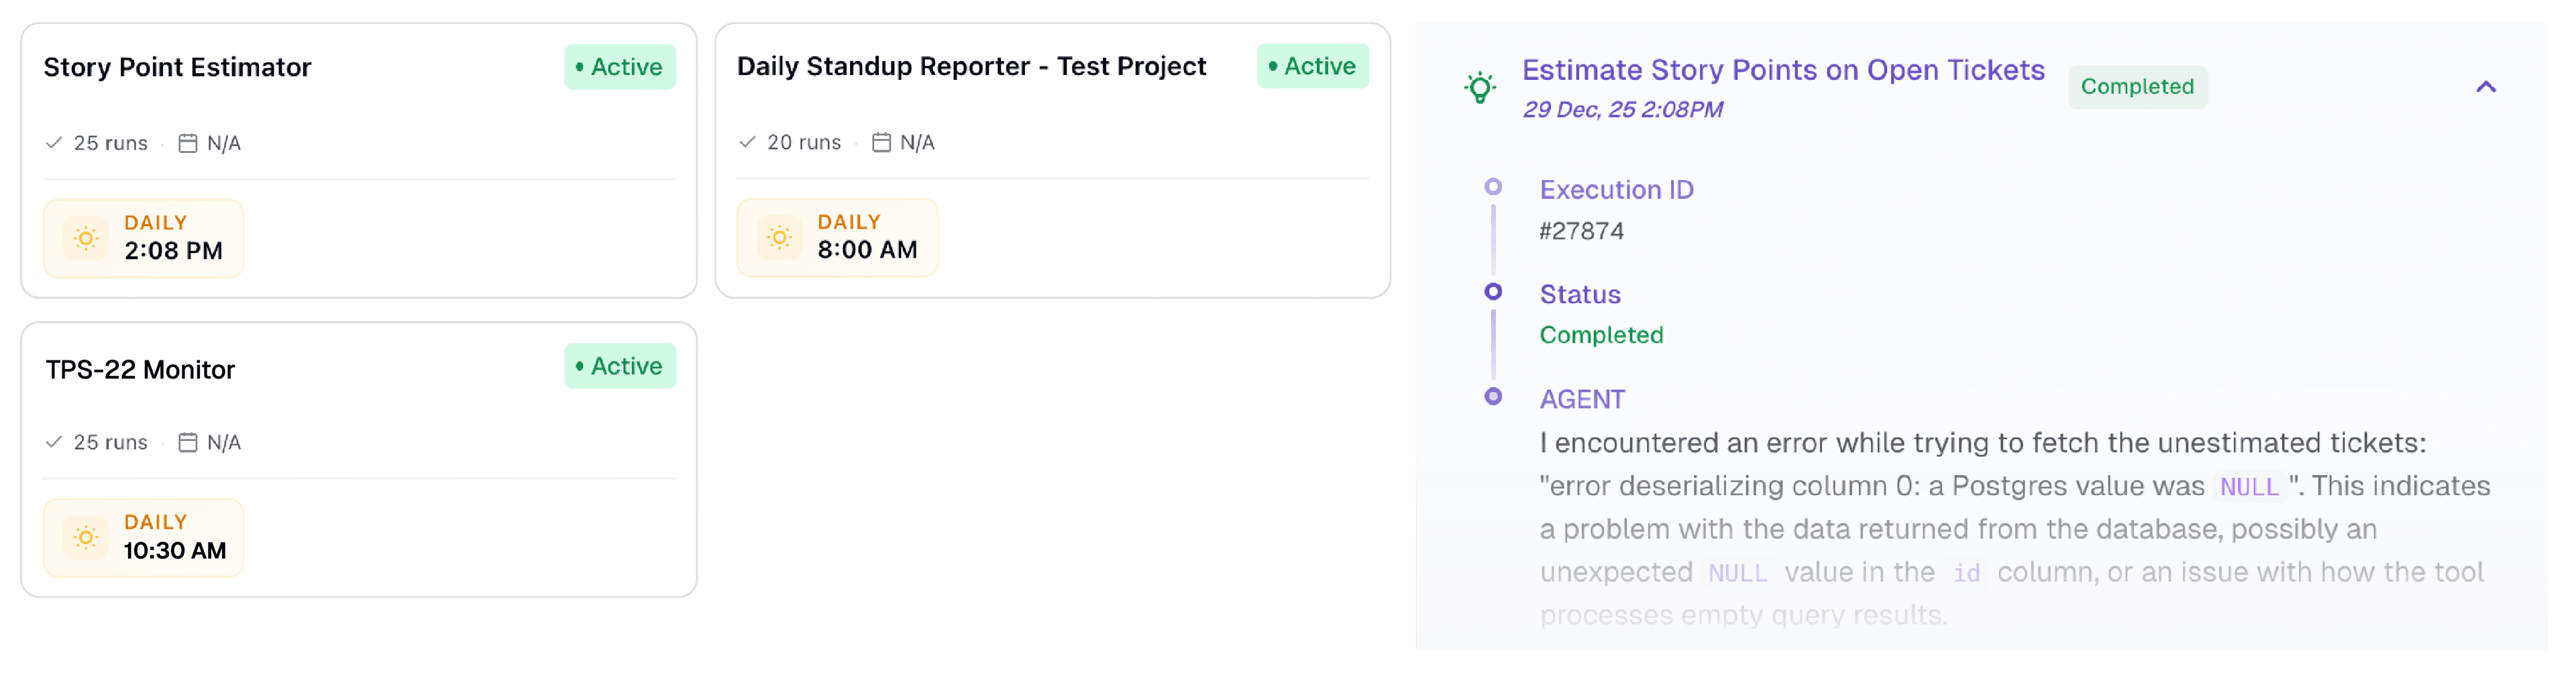This screenshot has width=2576, height=679.
Task: Click the AGENT timeline marker dot
Action: 1493,397
